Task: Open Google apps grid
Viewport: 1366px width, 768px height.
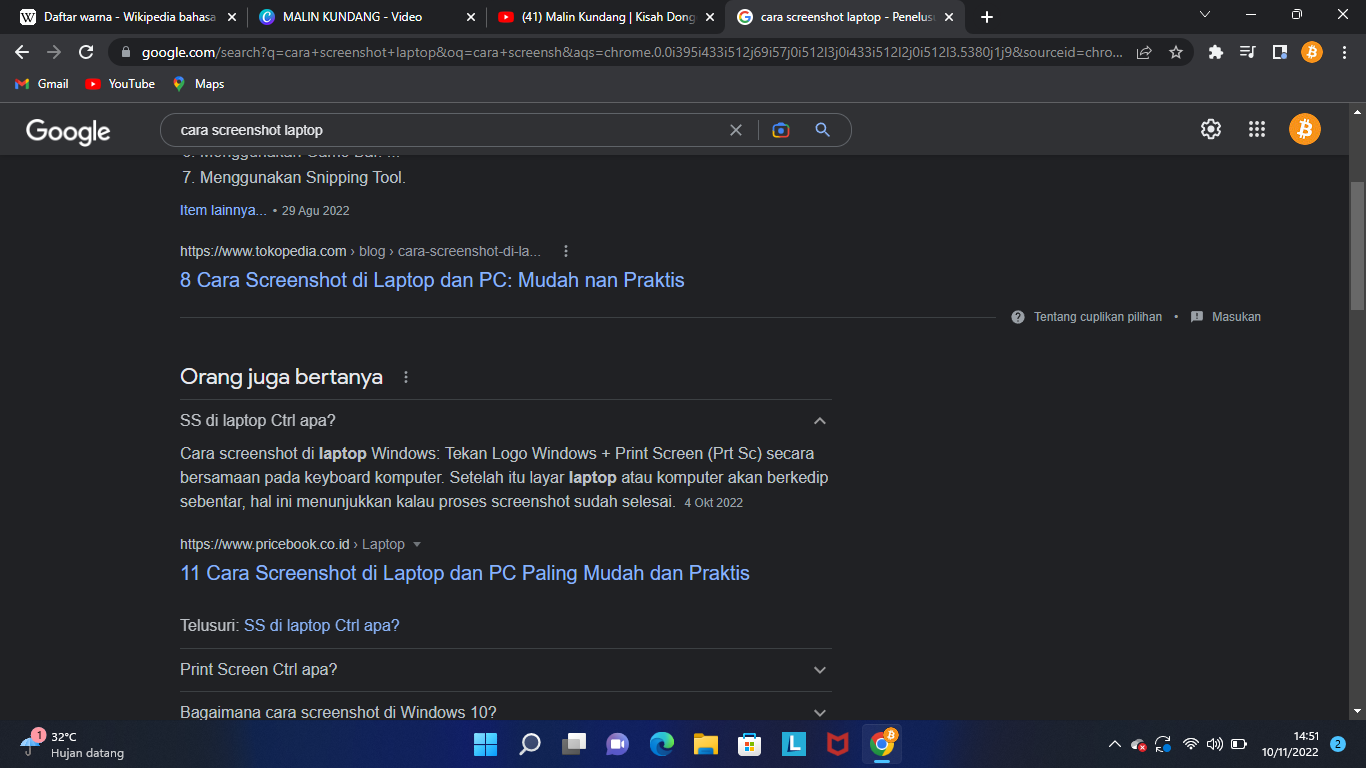Action: [x=1257, y=129]
